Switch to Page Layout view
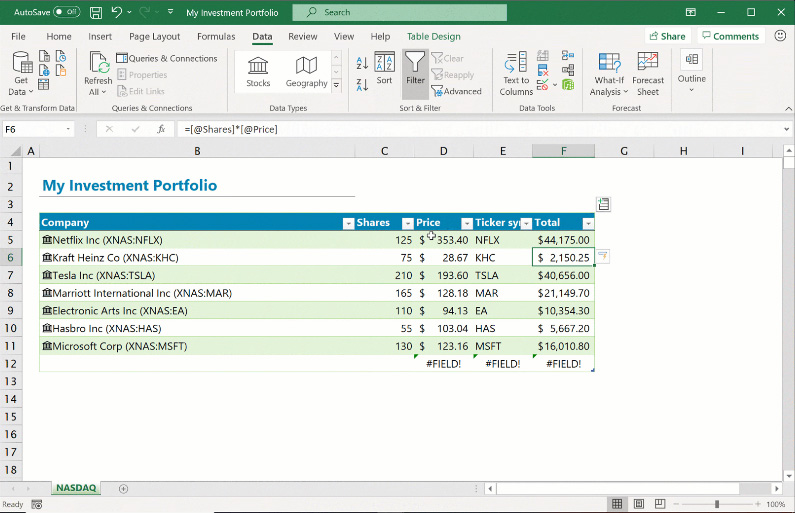The width and height of the screenshot is (795, 513). (639, 504)
